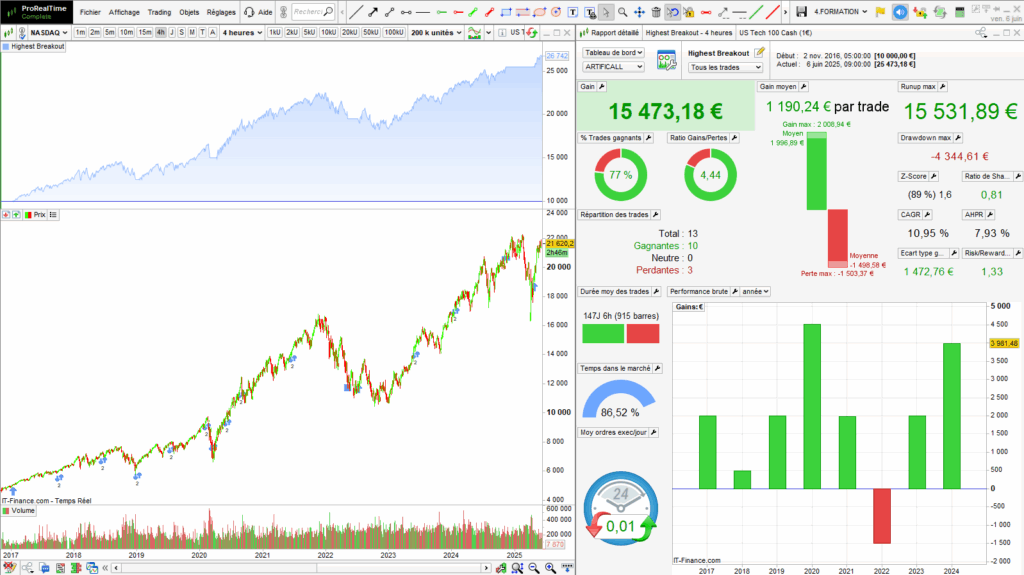Click the trash can delete objects icon
The height and width of the screenshot is (575, 1024).
656,12
